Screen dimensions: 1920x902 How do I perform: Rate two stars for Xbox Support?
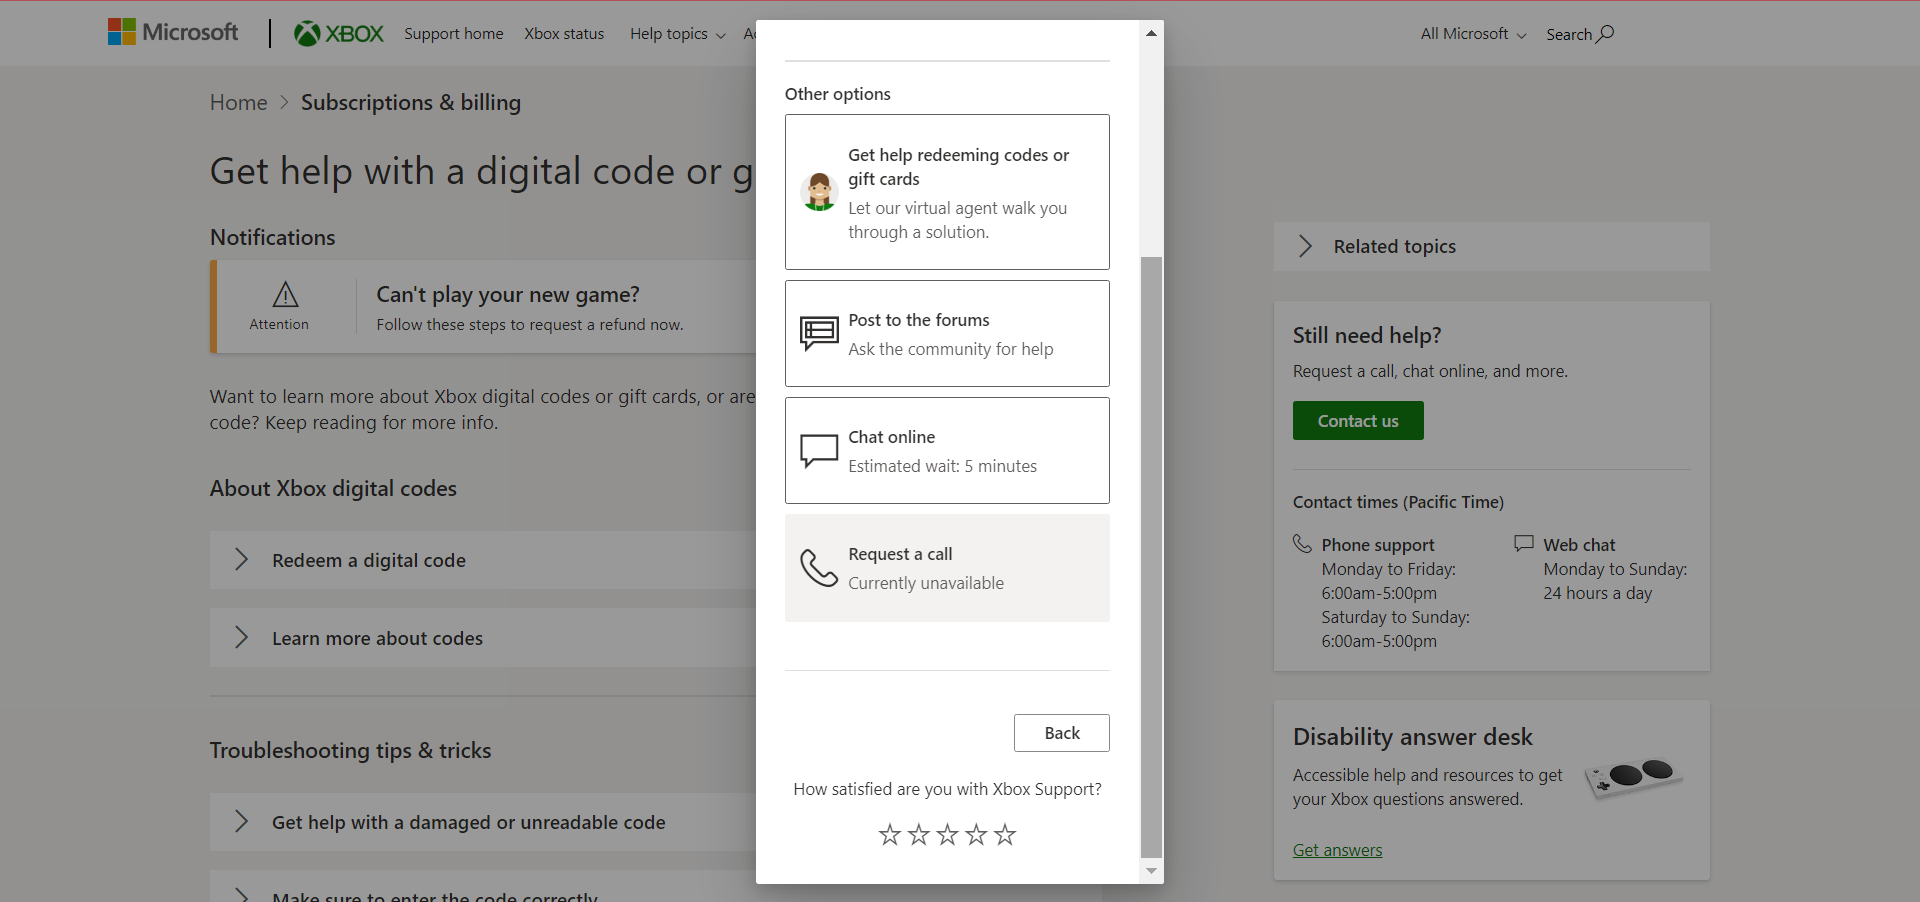pos(919,834)
